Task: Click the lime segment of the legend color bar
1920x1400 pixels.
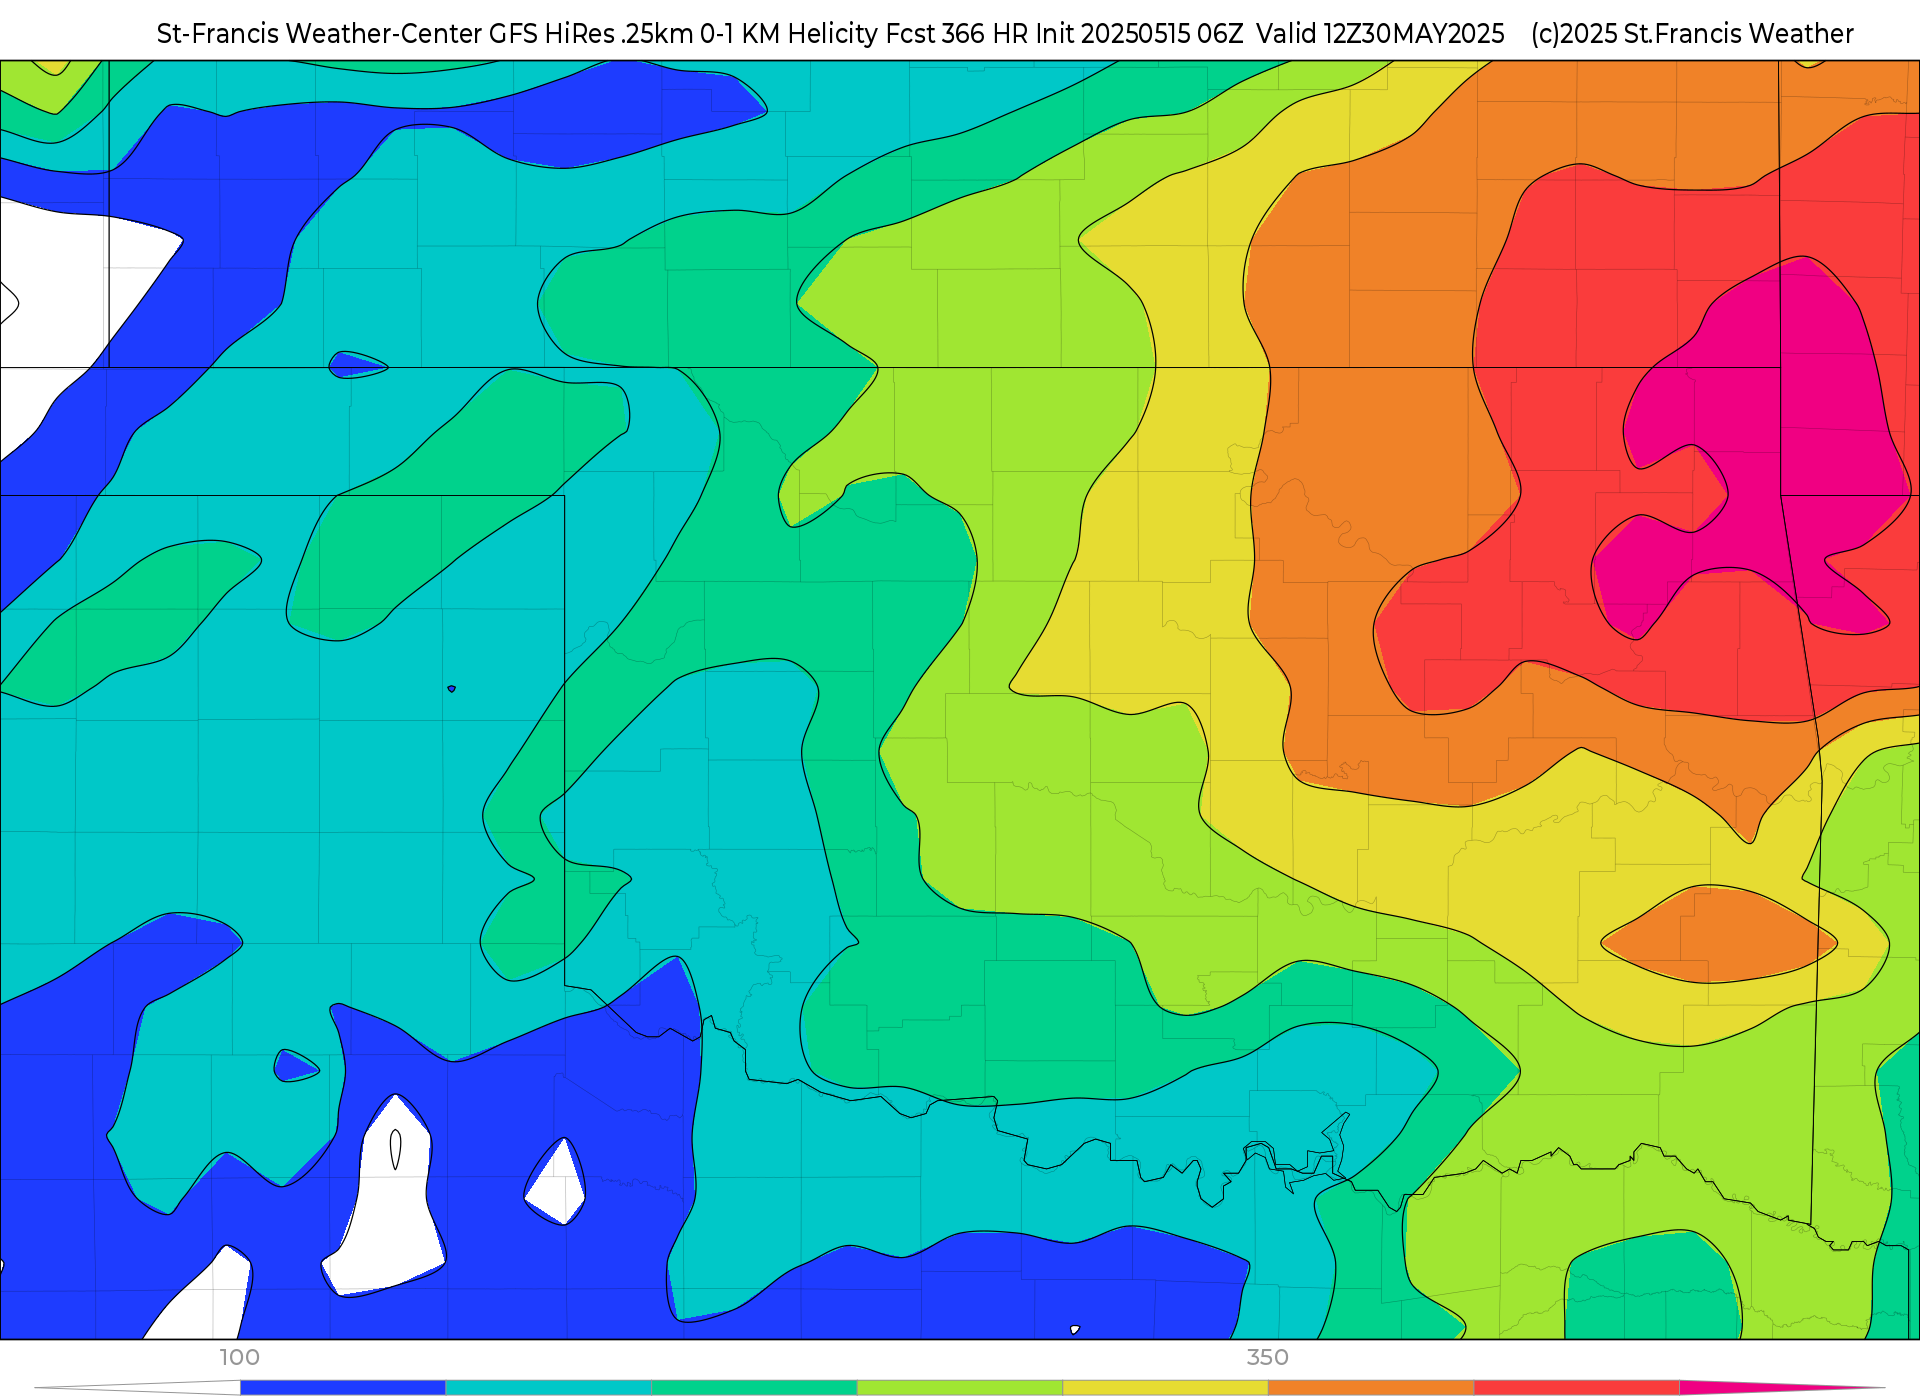Action: coord(960,1388)
